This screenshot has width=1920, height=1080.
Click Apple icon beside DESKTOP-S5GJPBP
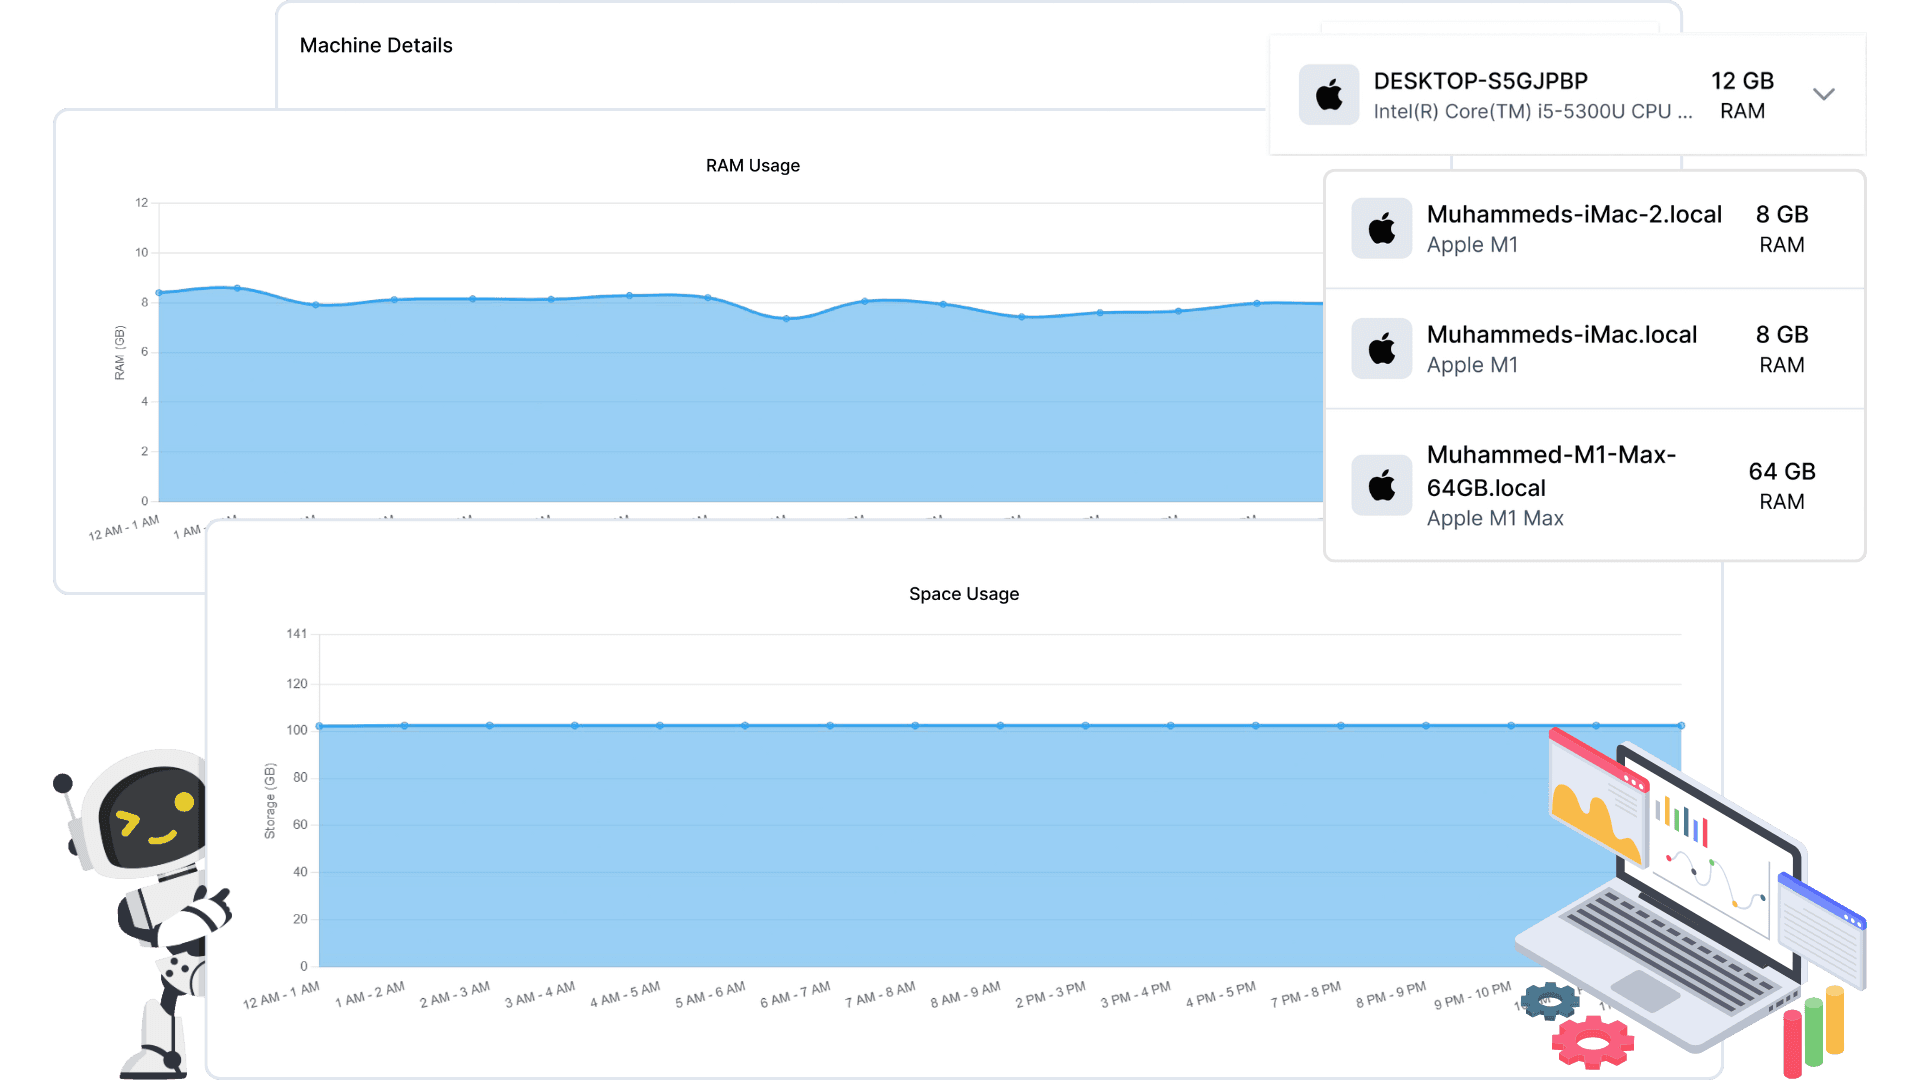point(1329,95)
